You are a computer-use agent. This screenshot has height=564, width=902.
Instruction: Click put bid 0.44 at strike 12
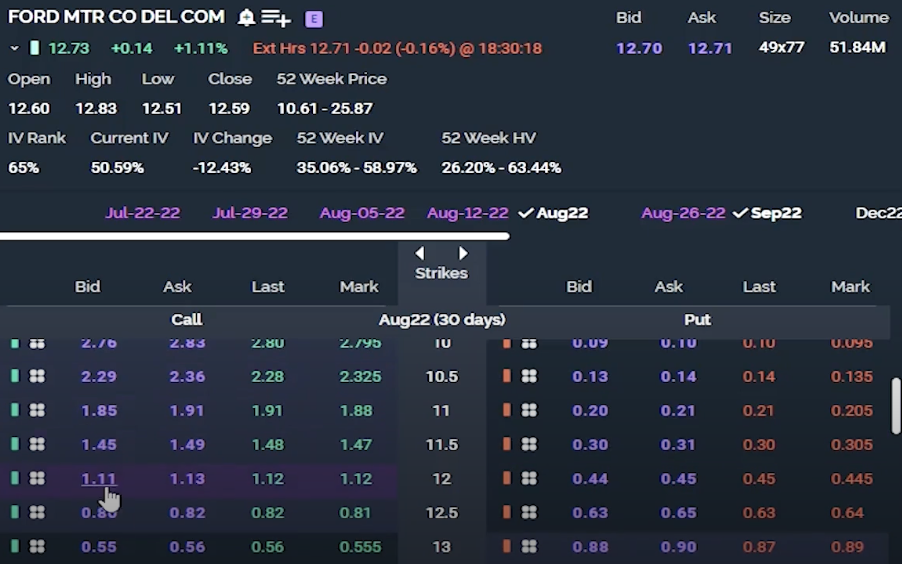pyautogui.click(x=590, y=479)
